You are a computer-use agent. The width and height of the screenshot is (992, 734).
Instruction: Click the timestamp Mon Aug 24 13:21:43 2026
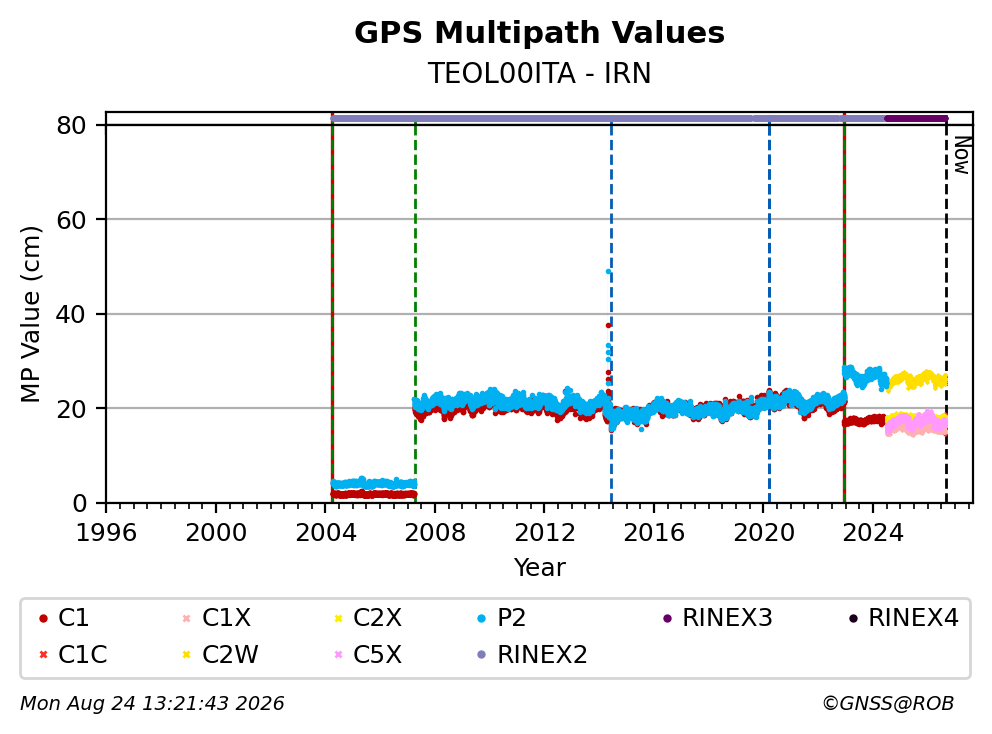tap(152, 704)
